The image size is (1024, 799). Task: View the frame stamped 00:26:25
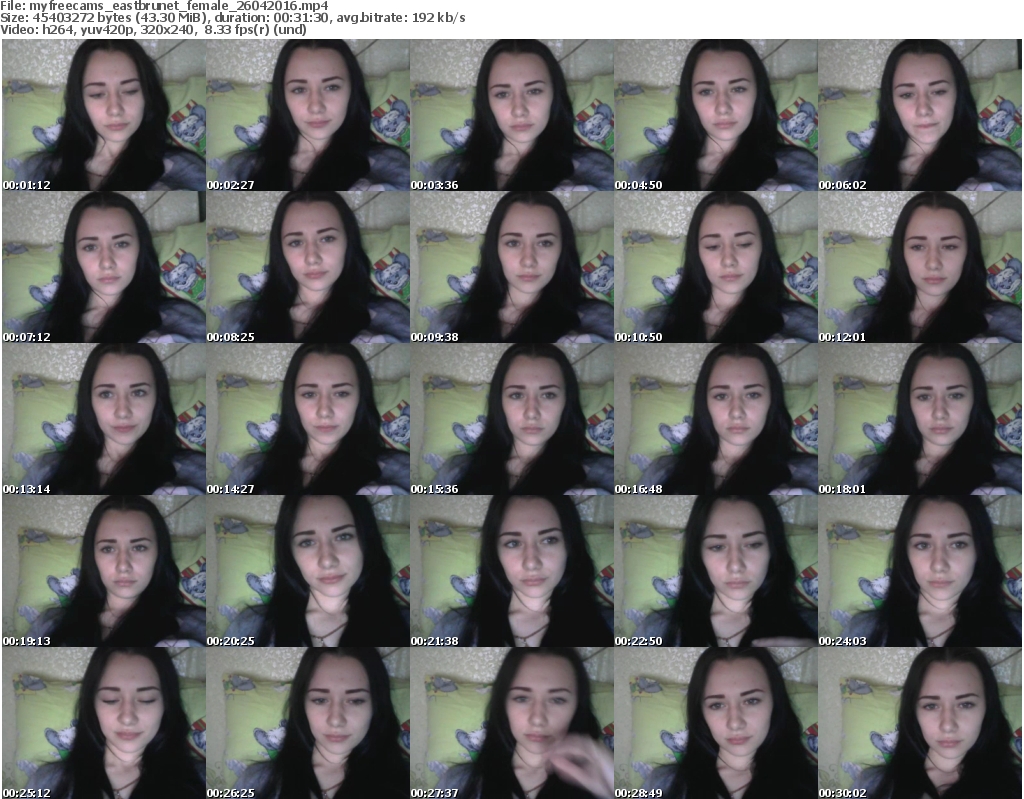coord(308,723)
